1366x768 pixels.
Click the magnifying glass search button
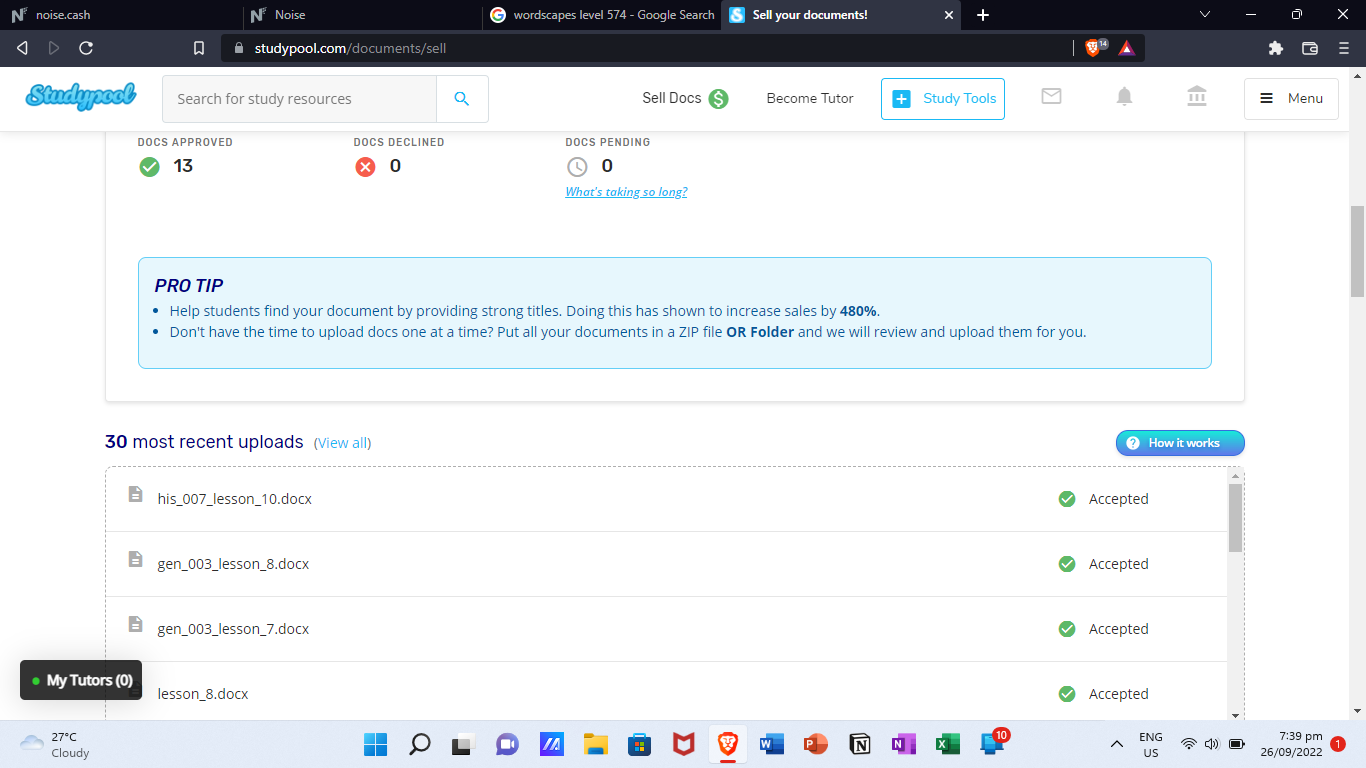click(462, 99)
